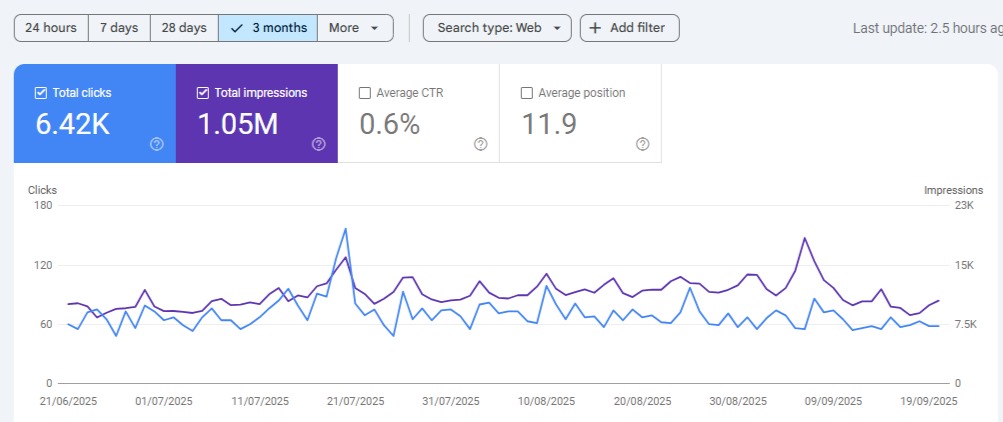
Task: Select the 24 hours date range
Action: coord(51,28)
